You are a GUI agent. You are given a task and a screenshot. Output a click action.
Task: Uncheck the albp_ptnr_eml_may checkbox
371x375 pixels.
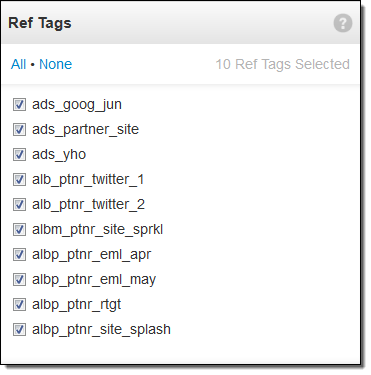(19, 279)
